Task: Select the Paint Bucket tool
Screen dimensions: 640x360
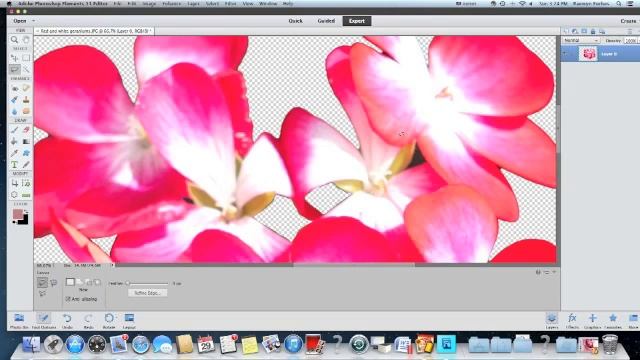Action: [14, 141]
